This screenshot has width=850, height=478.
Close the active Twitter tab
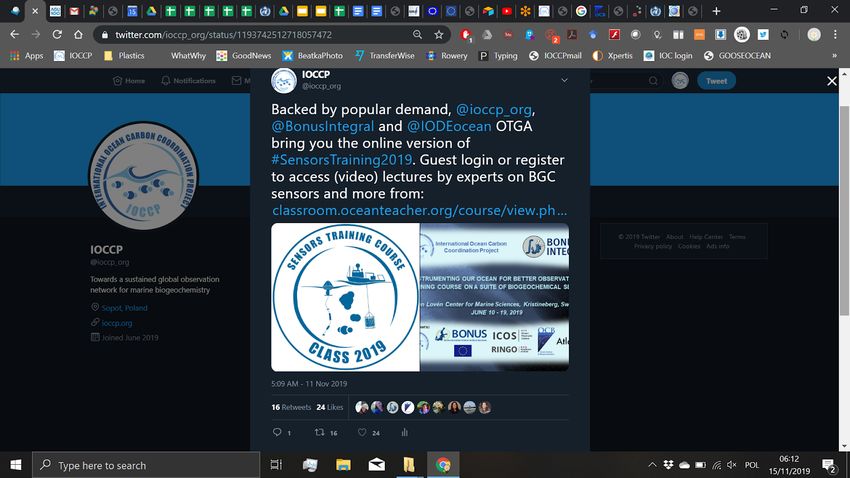tap(35, 11)
